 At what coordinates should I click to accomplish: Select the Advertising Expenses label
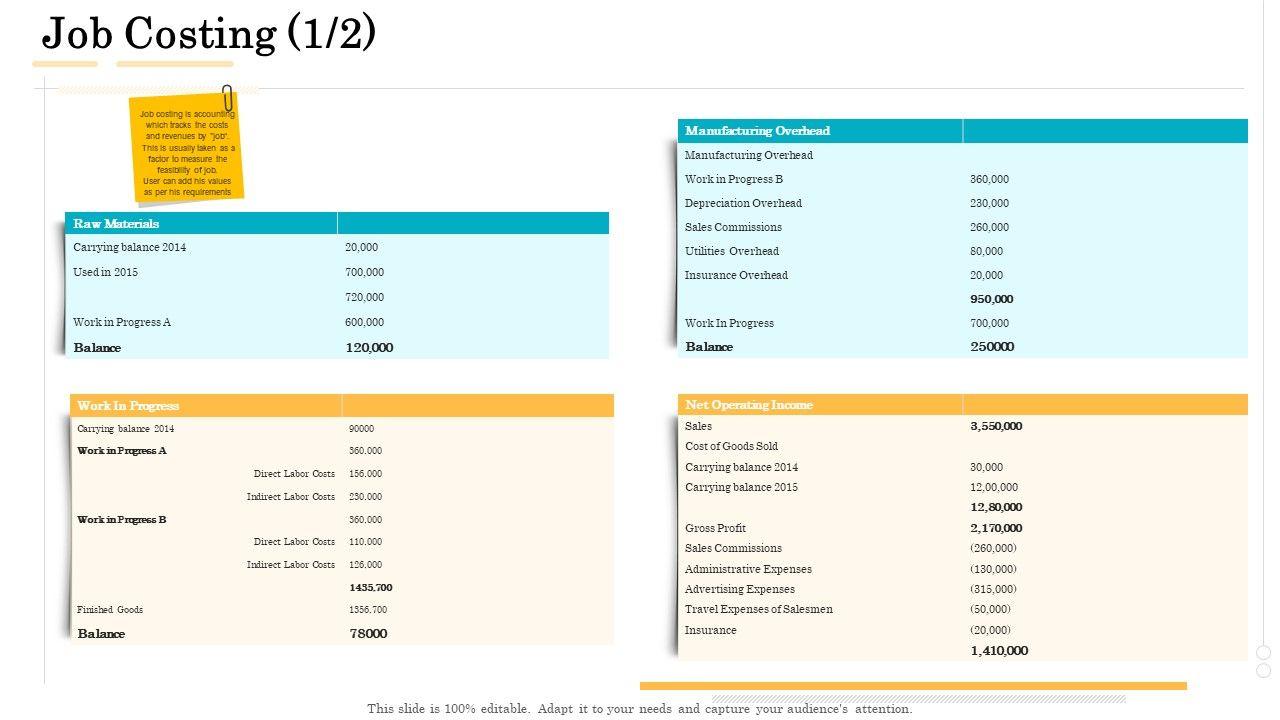tap(740, 589)
